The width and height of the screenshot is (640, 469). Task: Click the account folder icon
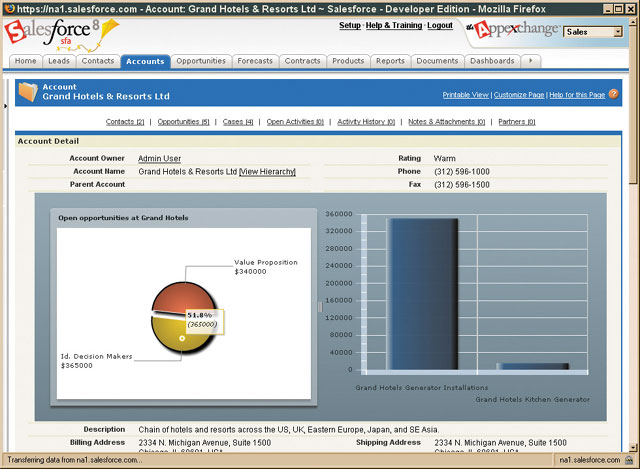tap(28, 92)
